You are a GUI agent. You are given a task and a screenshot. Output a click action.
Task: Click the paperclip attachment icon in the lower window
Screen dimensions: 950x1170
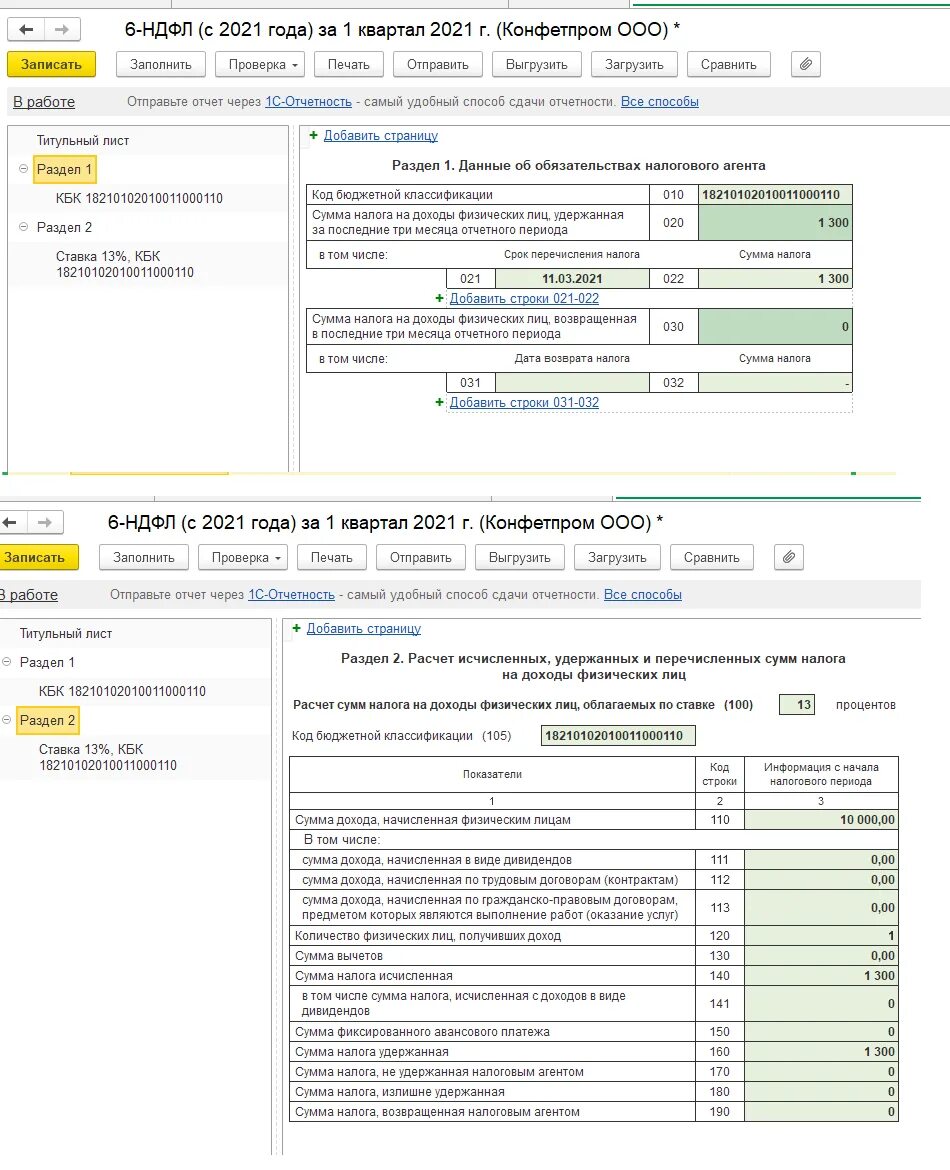coord(789,557)
